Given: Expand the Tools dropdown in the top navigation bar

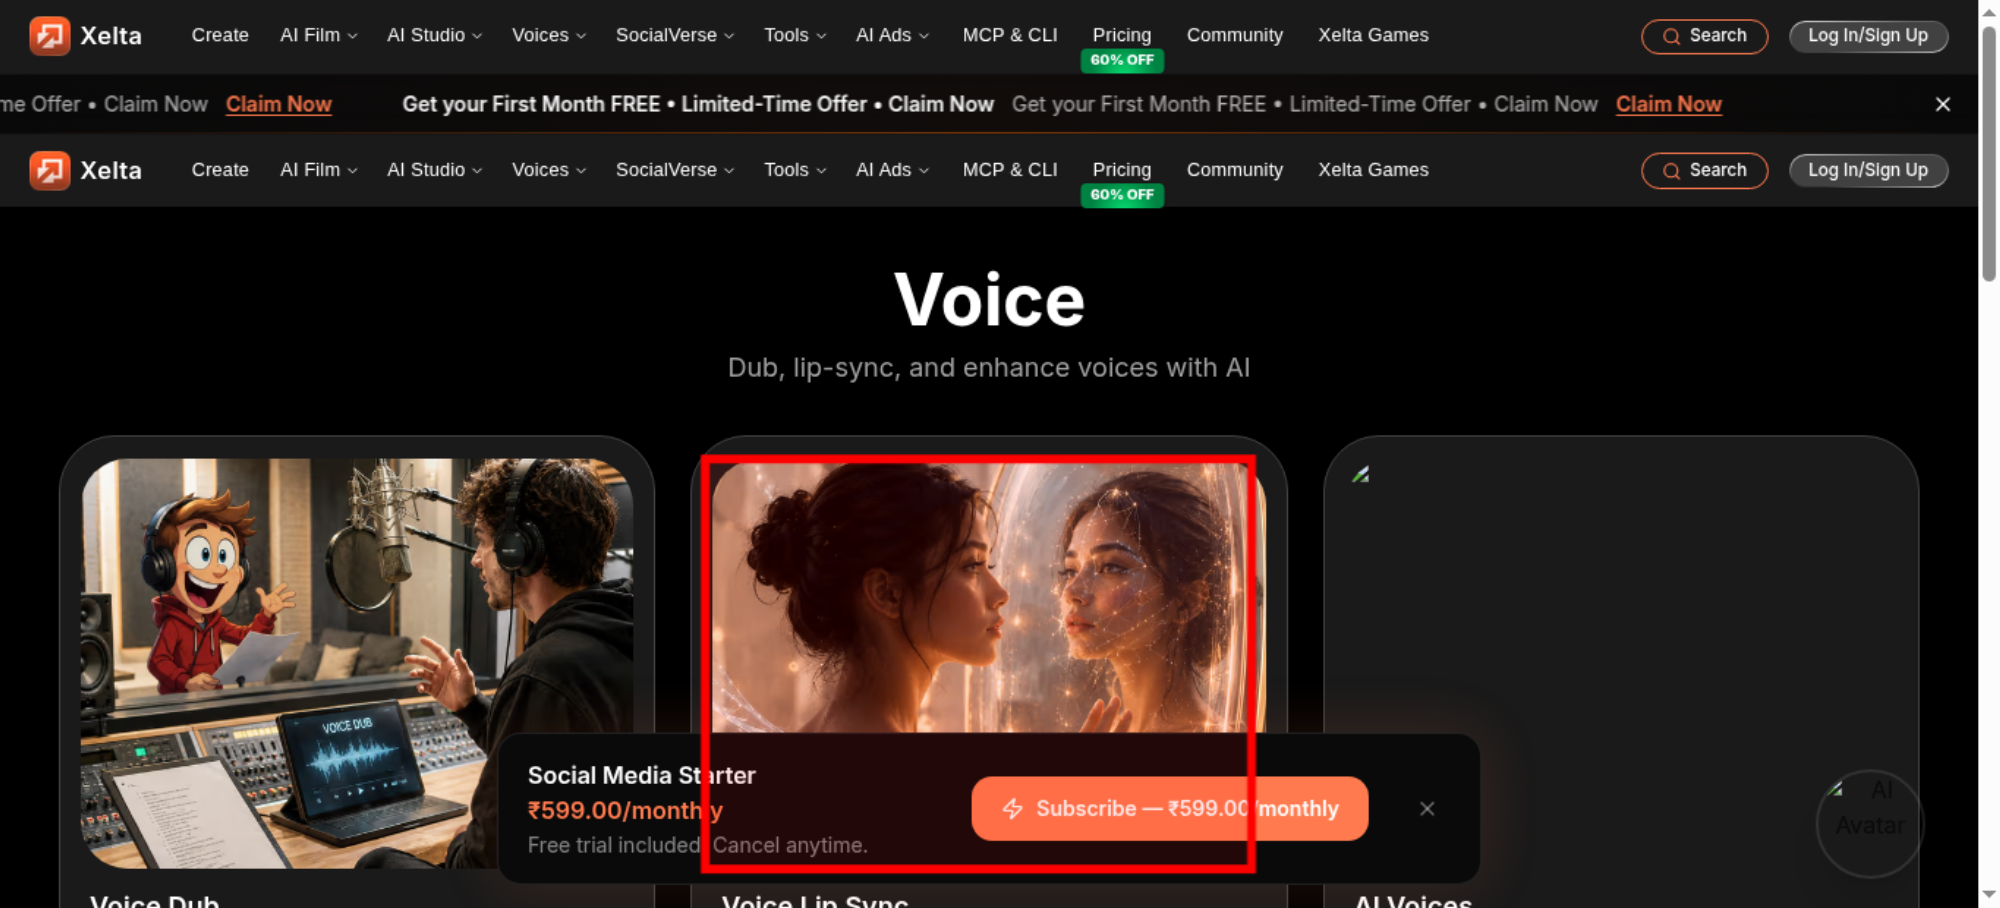Looking at the screenshot, I should pyautogui.click(x=795, y=35).
